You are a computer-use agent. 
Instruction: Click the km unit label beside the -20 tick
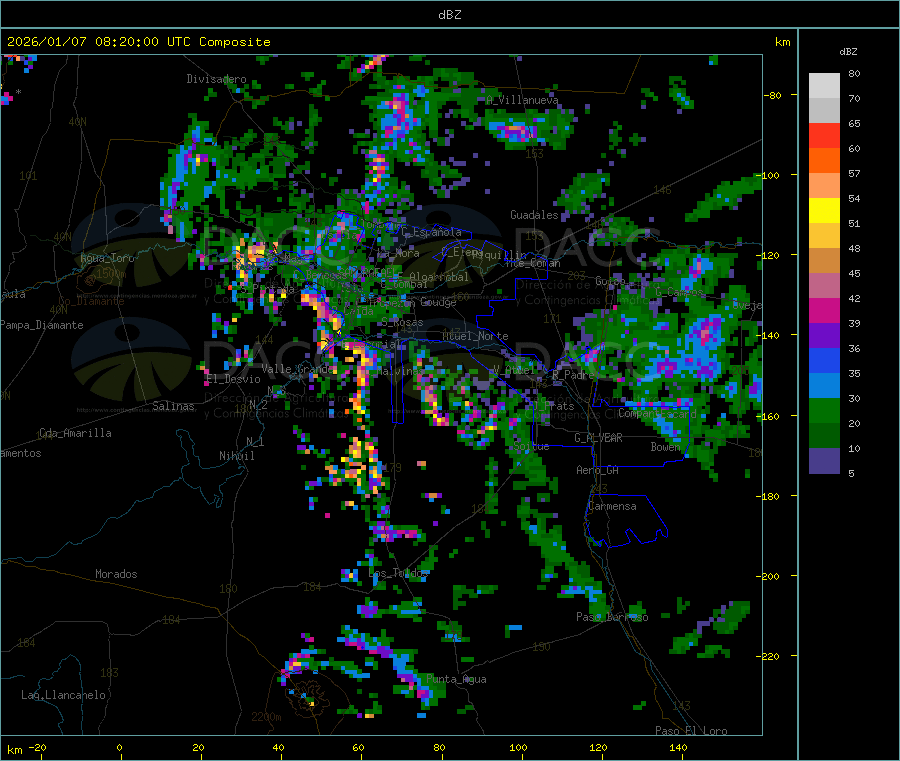click(15, 750)
